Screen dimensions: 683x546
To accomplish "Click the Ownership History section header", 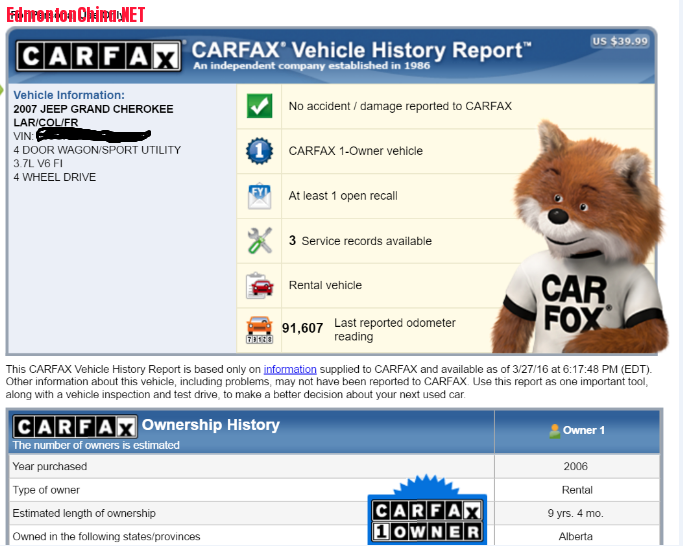I will click(x=210, y=425).
